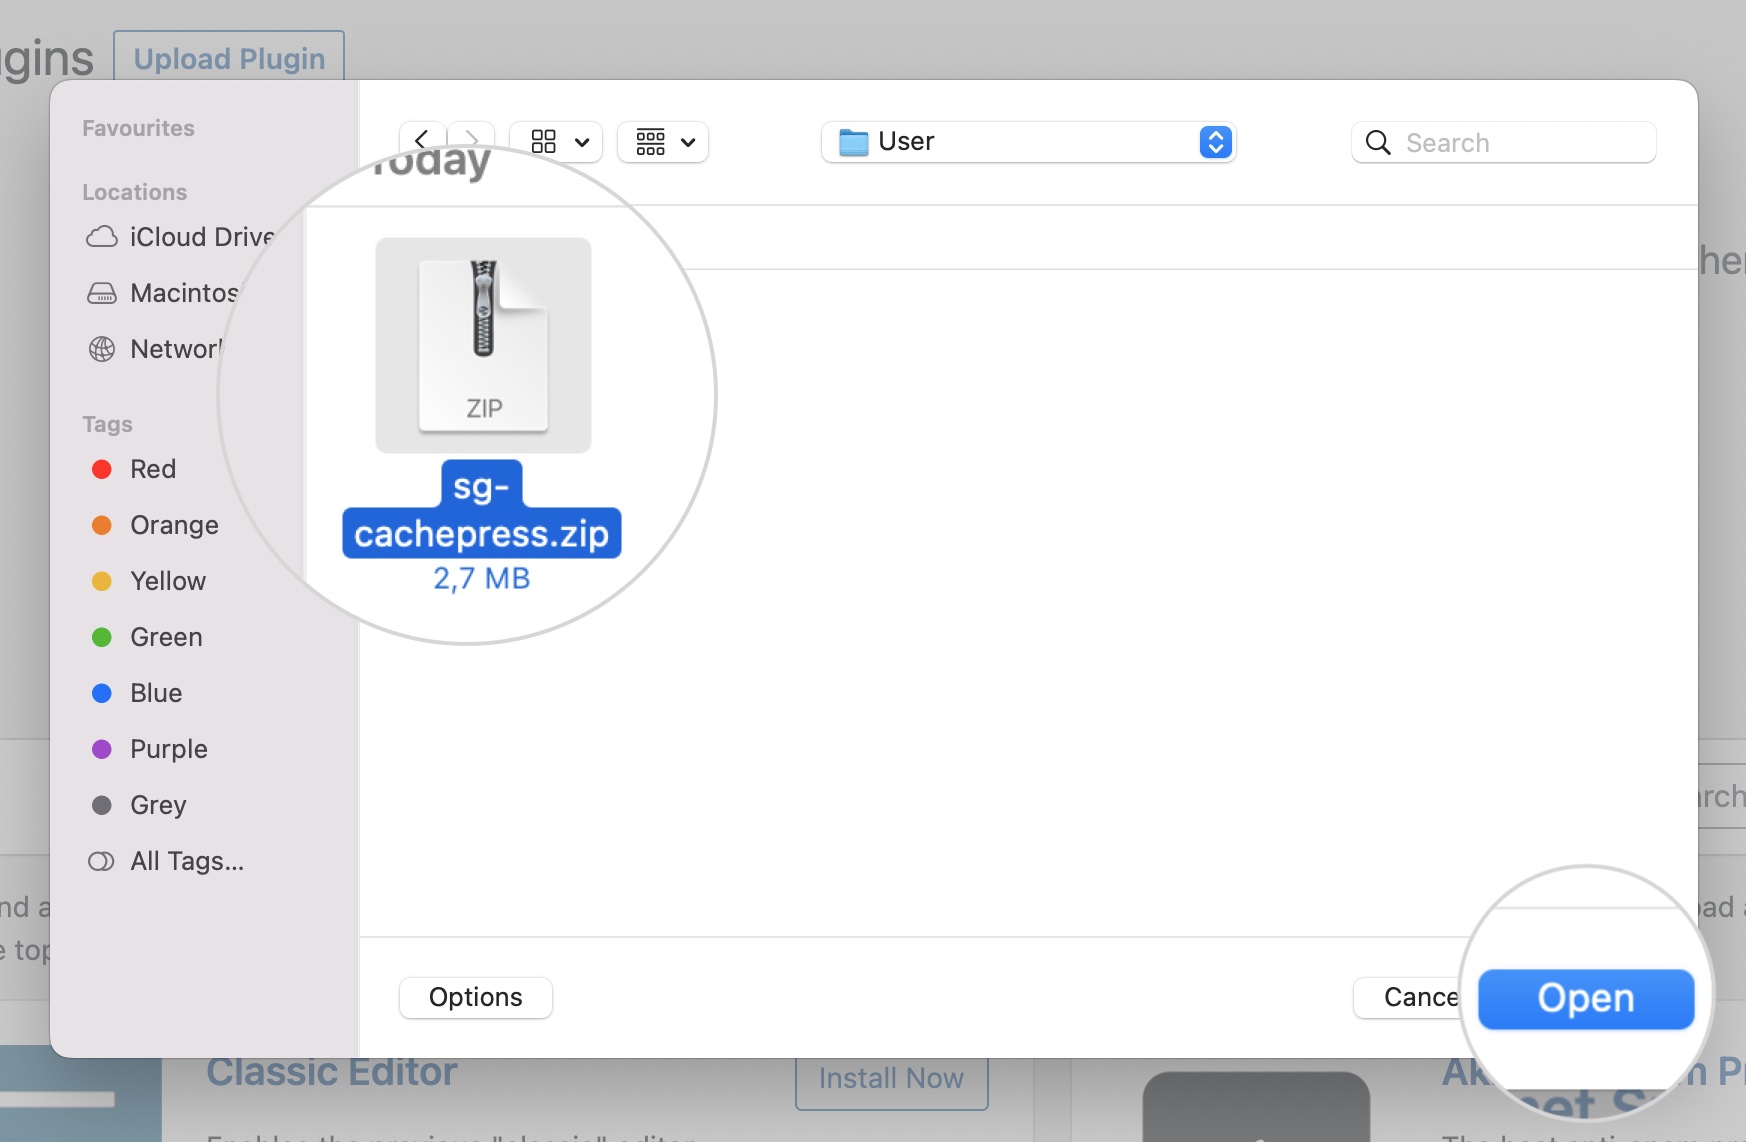Click the yellow tag color dot
1746x1142 pixels.
(x=102, y=581)
